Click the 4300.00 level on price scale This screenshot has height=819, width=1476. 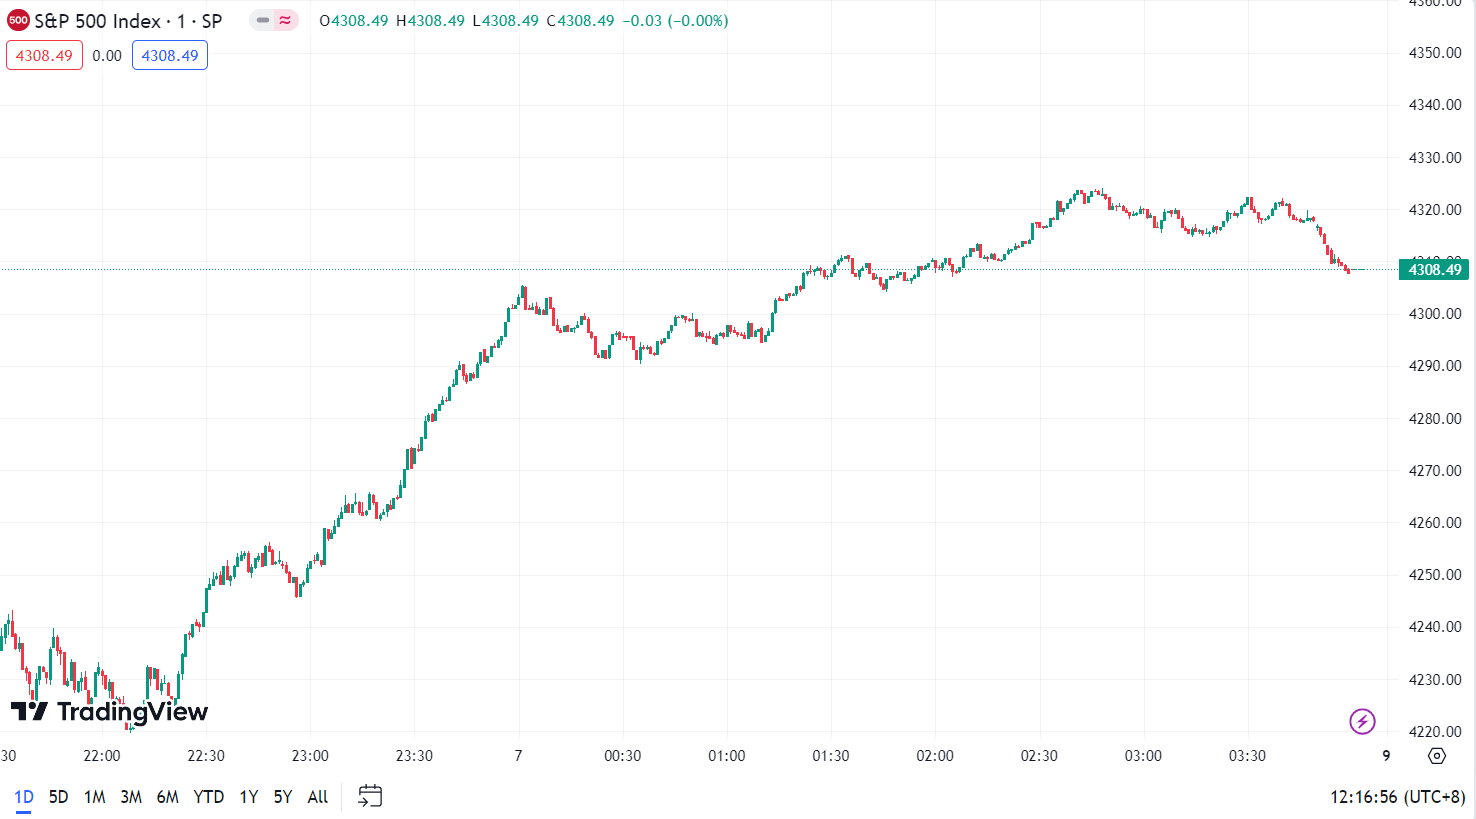tap(1434, 314)
